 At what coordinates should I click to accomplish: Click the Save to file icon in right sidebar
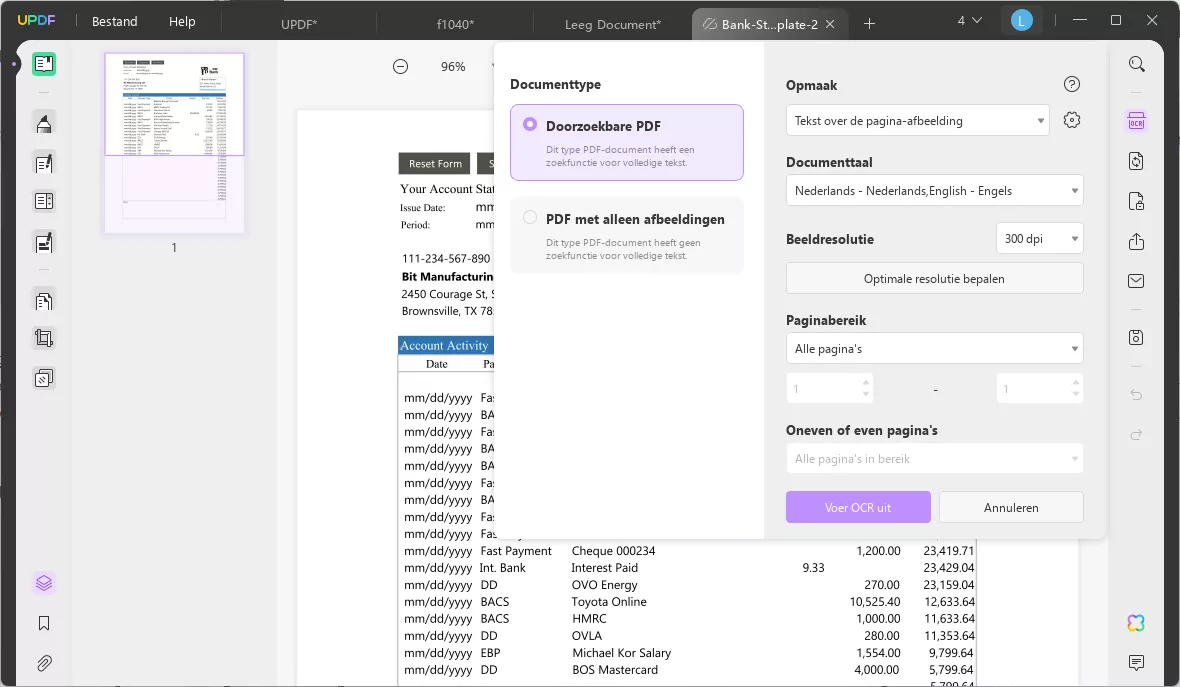coord(1136,337)
